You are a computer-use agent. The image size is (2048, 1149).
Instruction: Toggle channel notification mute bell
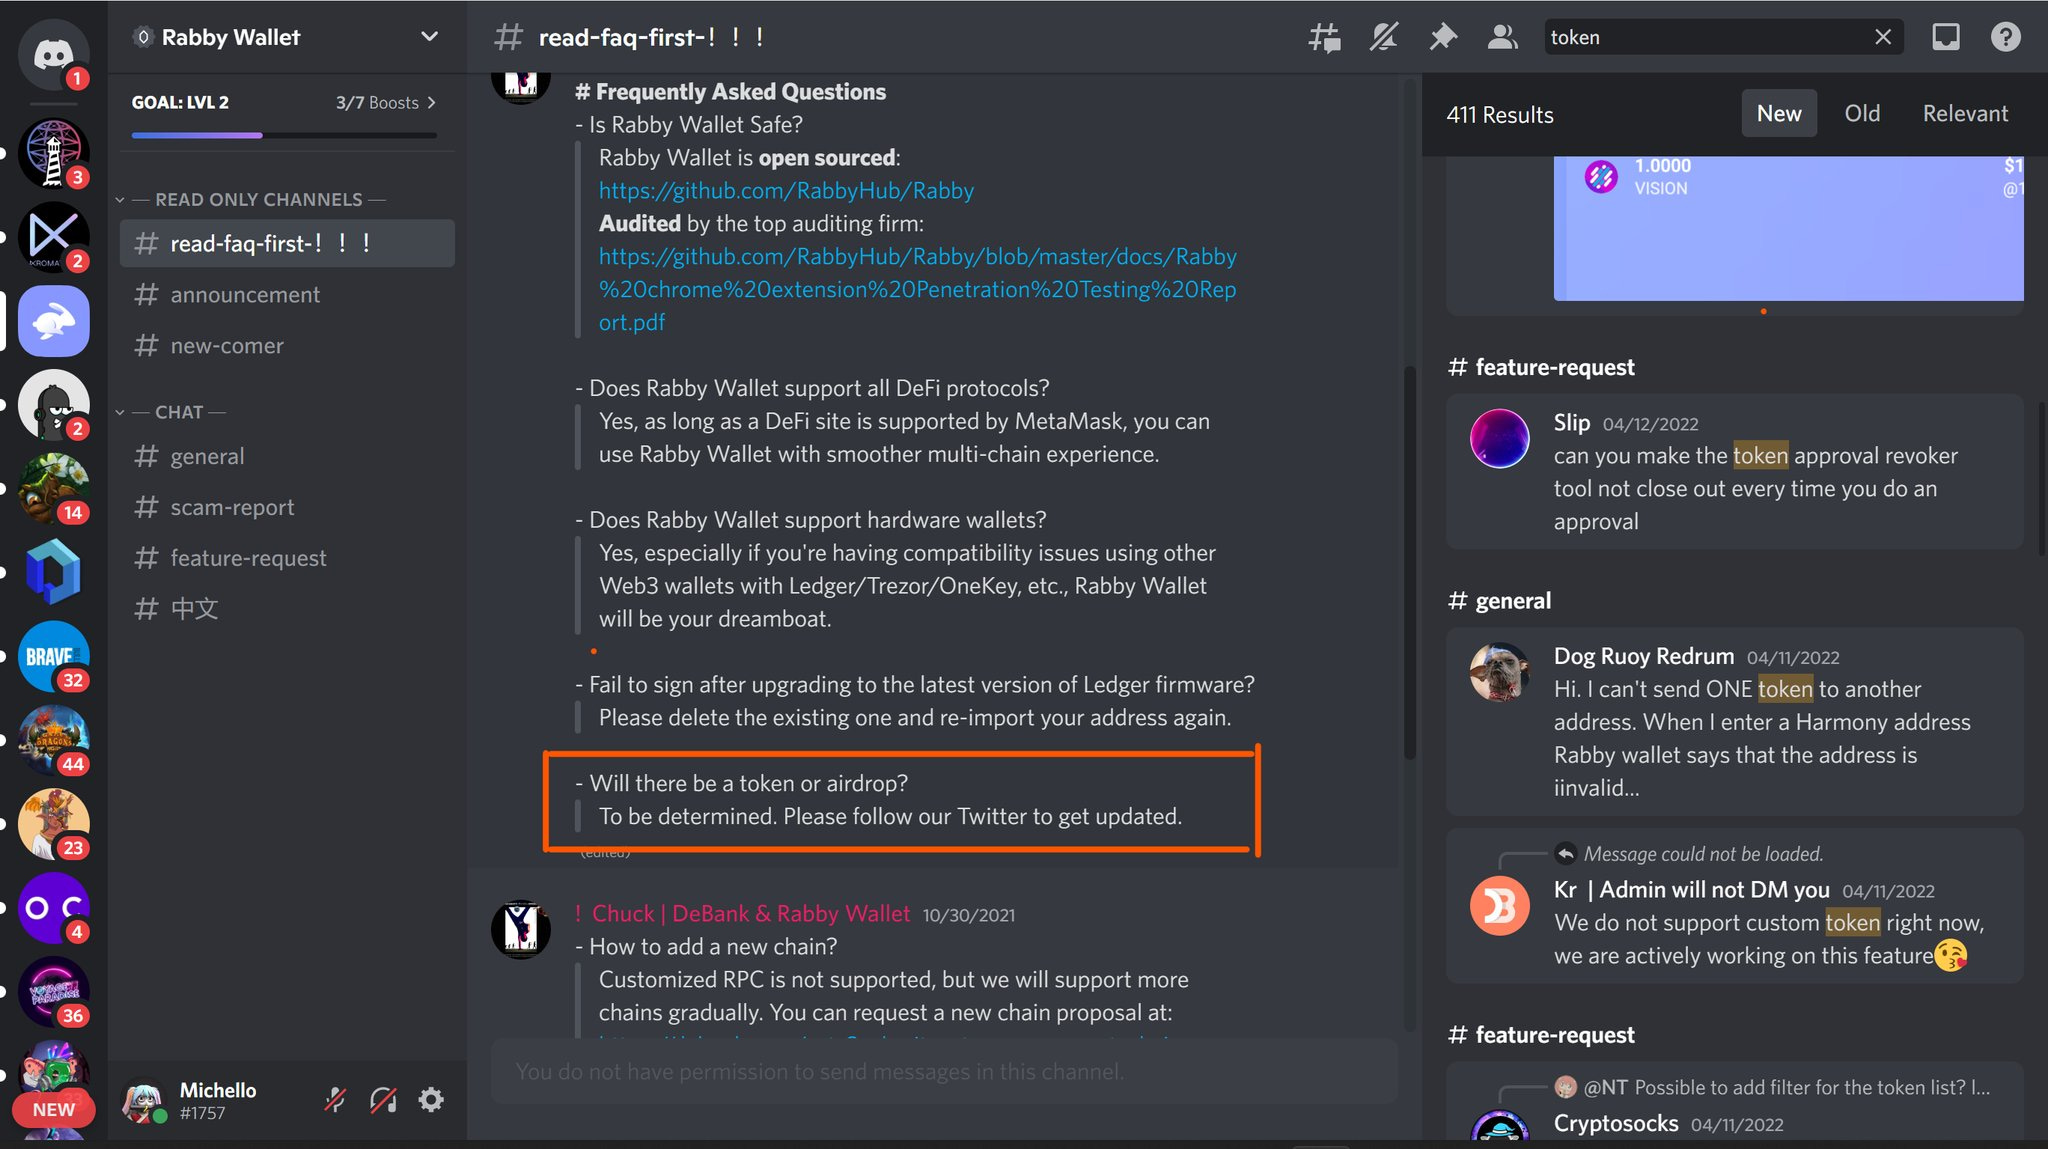[1383, 37]
